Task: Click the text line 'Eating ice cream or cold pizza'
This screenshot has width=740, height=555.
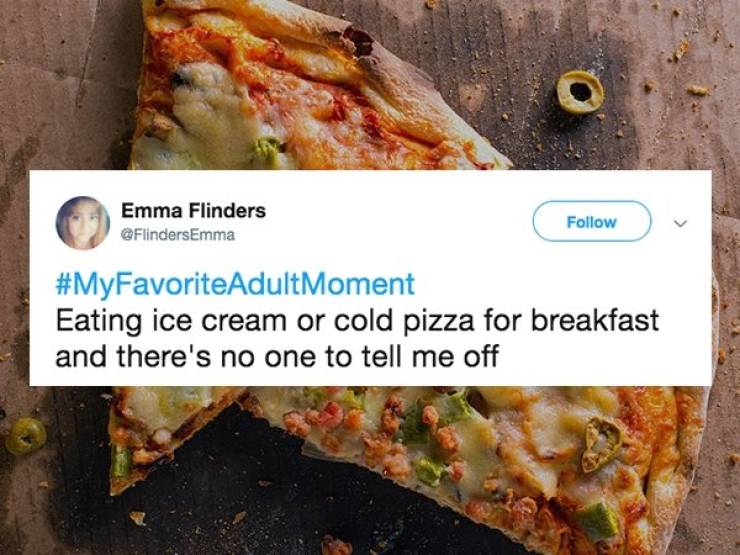Action: click(265, 321)
